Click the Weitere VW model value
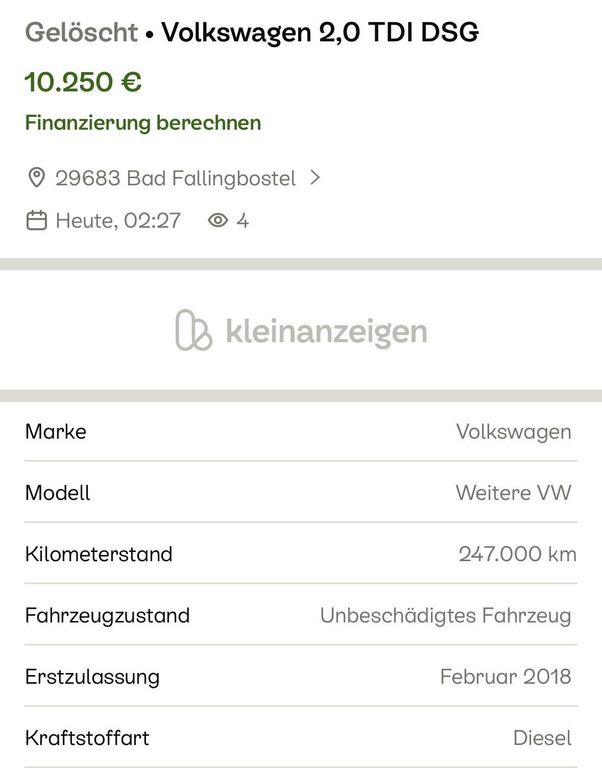Image resolution: width=602 pixels, height=768 pixels. [x=513, y=493]
